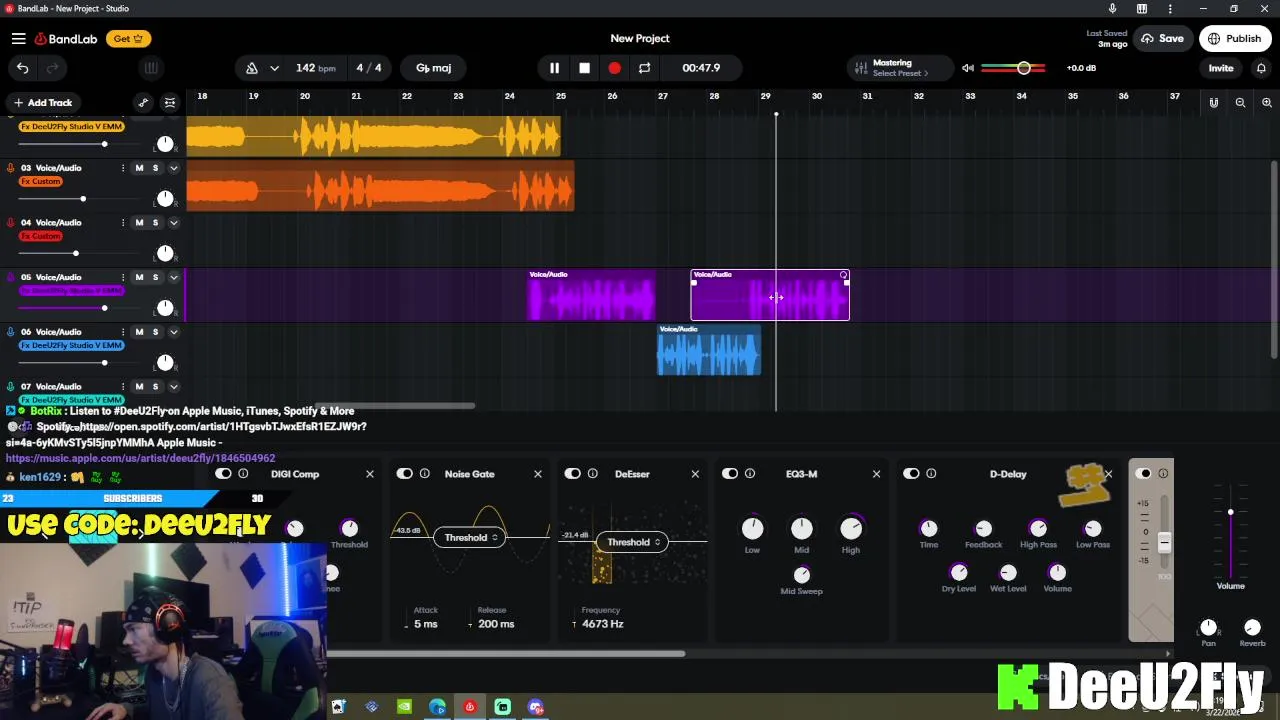Save the project
Viewport: 1280px width, 720px height.
[x=1163, y=38]
